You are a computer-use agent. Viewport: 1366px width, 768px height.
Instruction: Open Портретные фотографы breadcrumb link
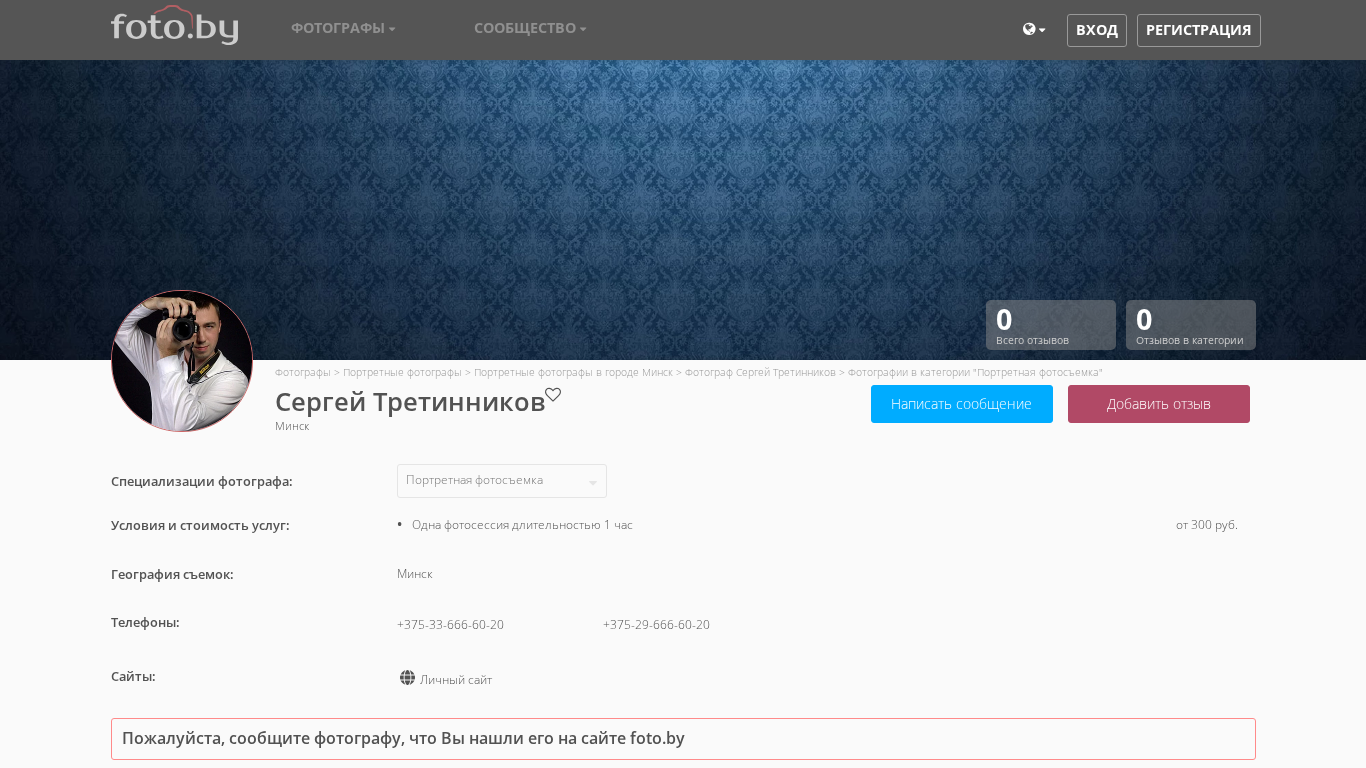[402, 372]
